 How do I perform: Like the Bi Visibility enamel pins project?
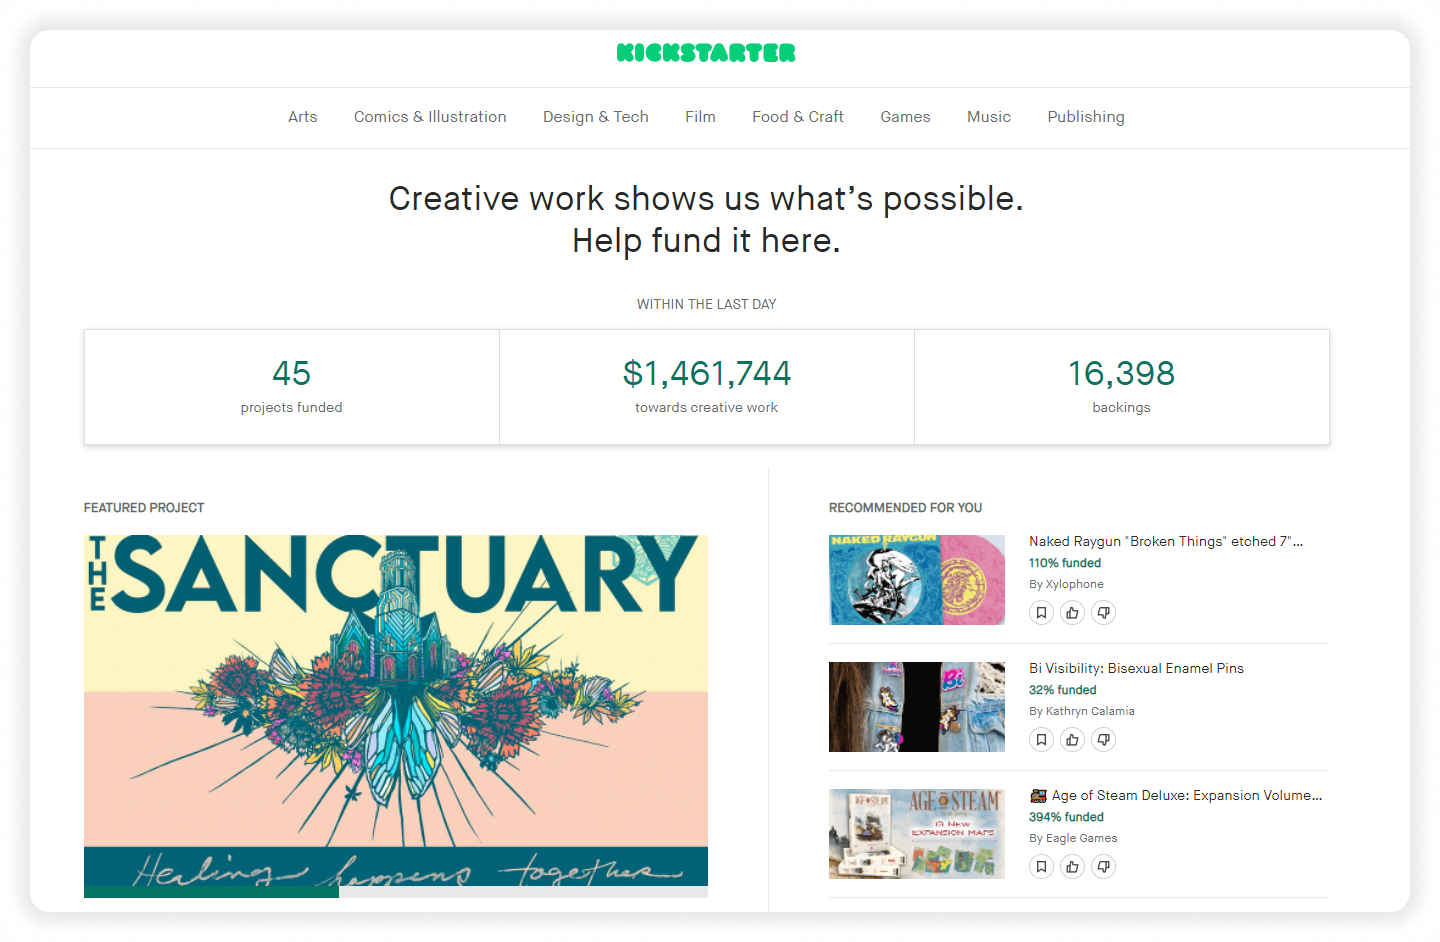coord(1072,739)
